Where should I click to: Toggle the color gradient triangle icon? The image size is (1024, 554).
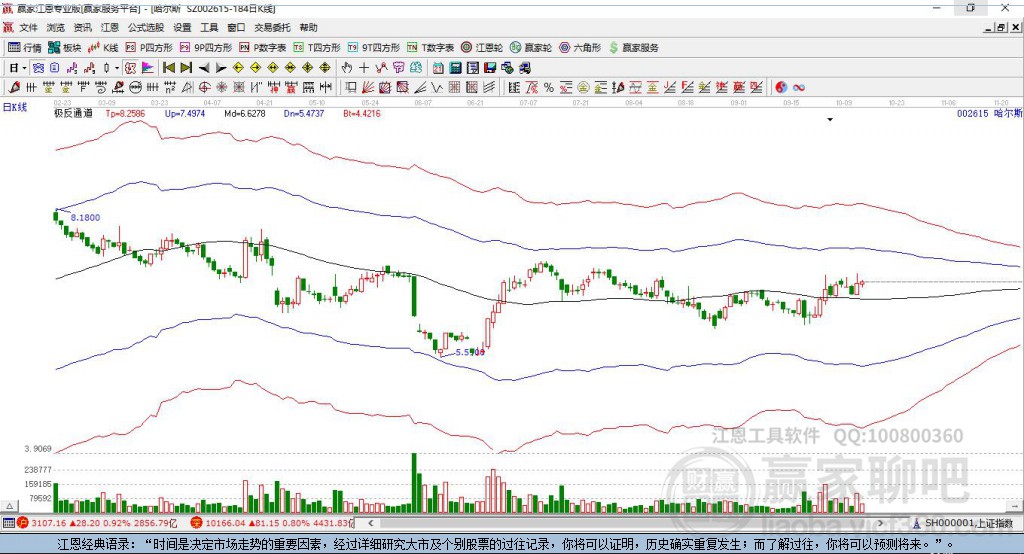148,68
